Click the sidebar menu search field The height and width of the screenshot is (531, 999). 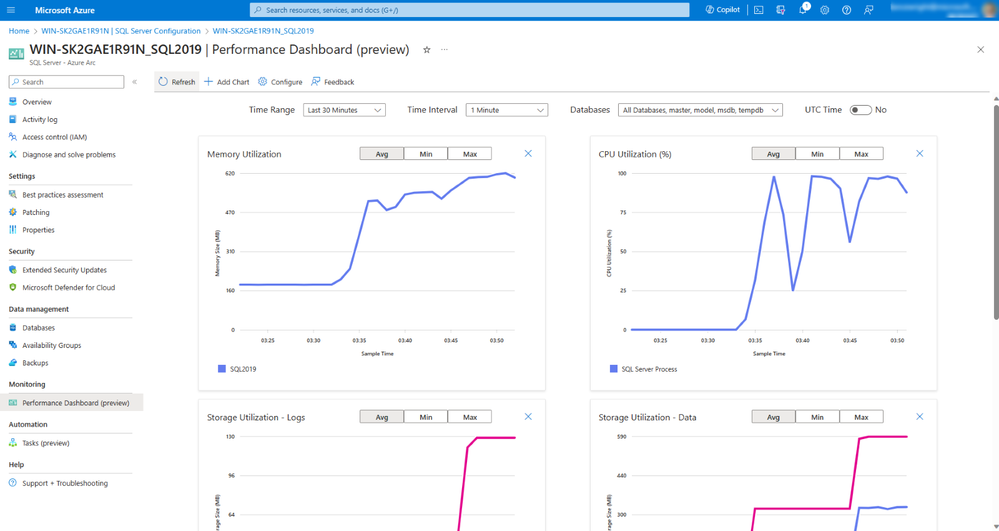click(x=66, y=82)
